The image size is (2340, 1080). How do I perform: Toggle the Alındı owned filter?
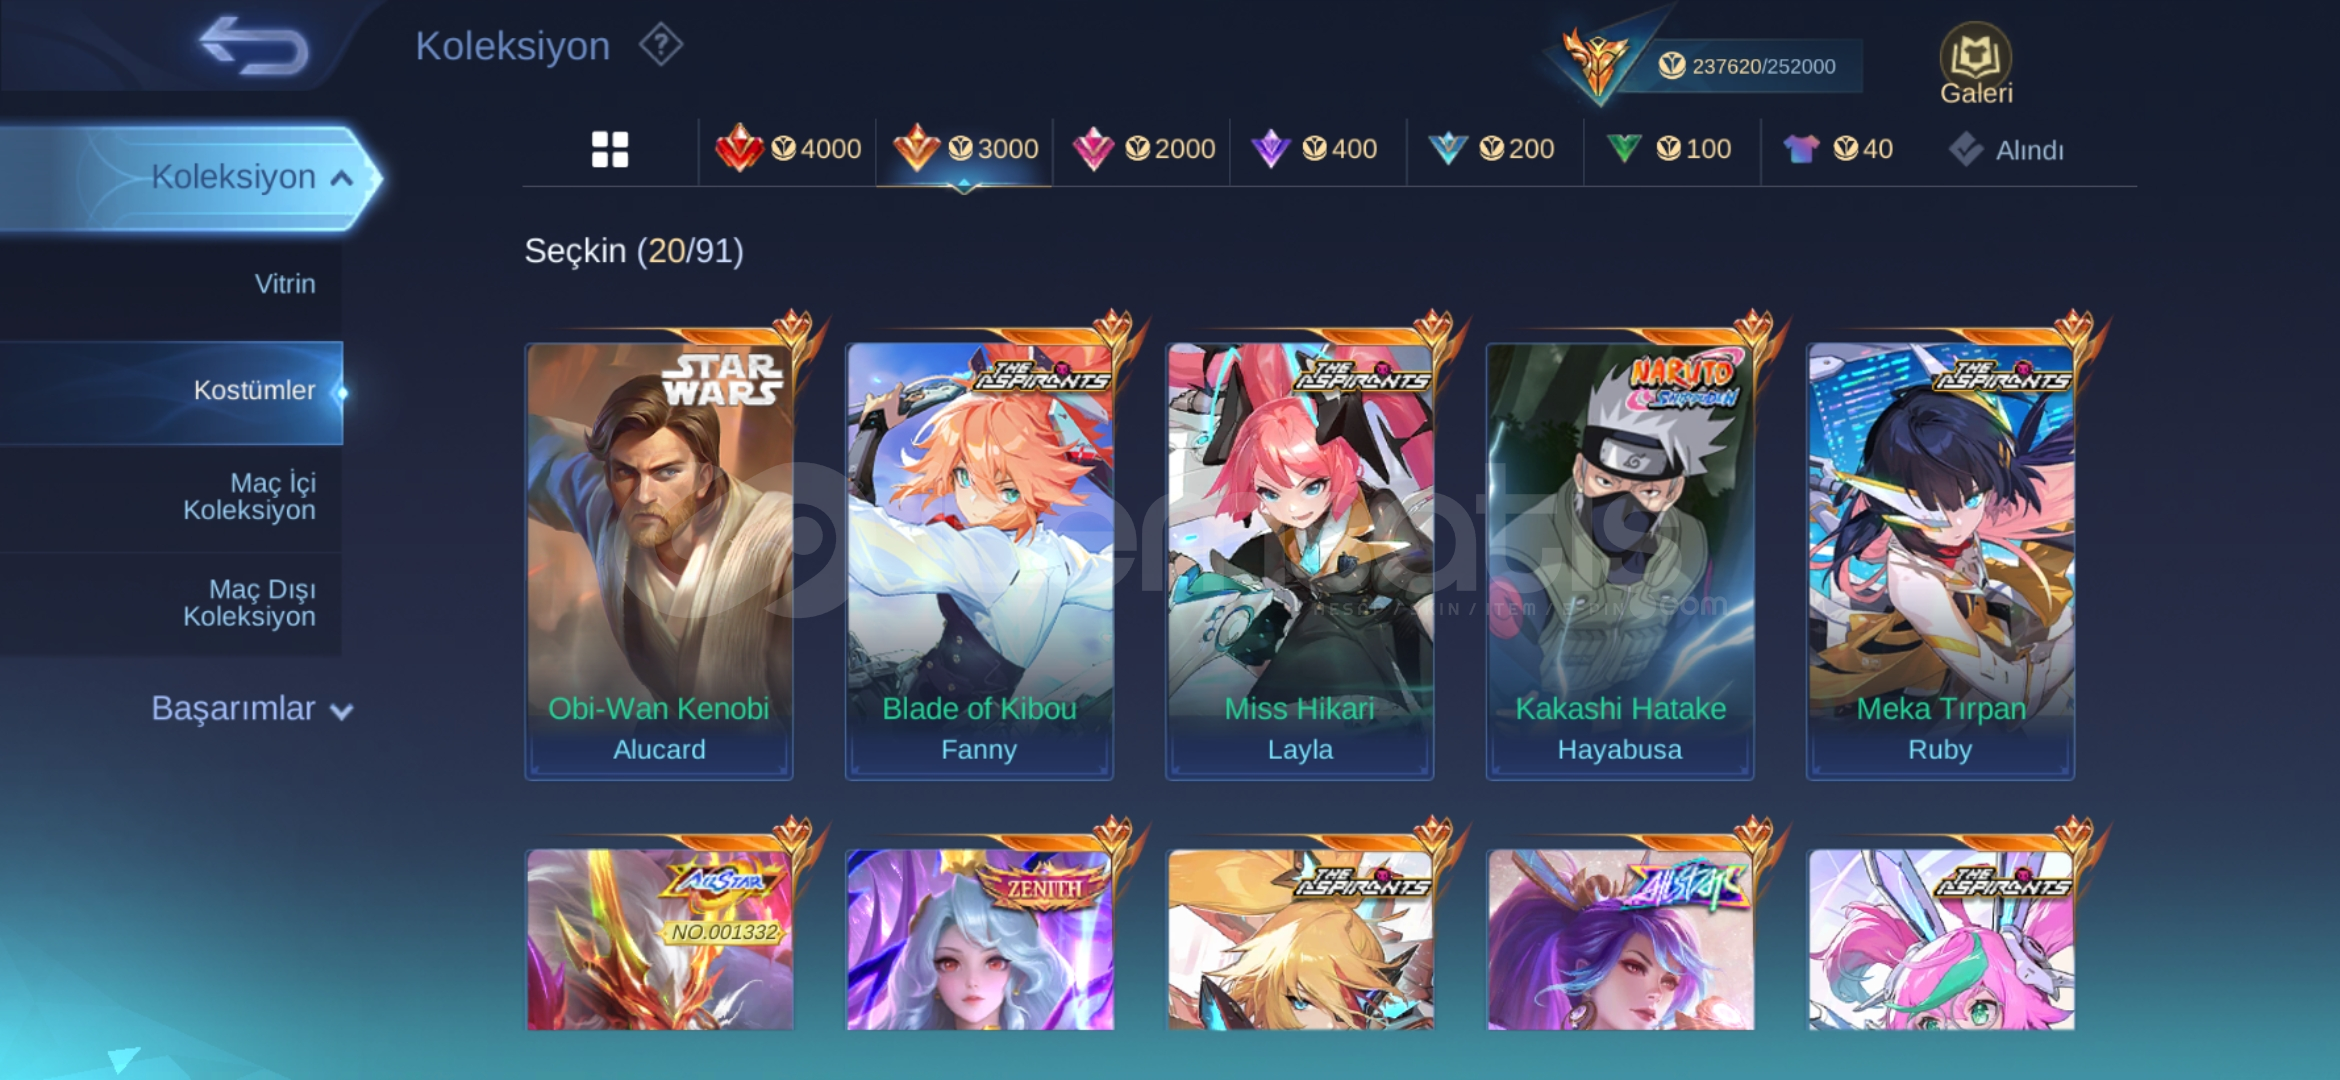coord(2006,150)
